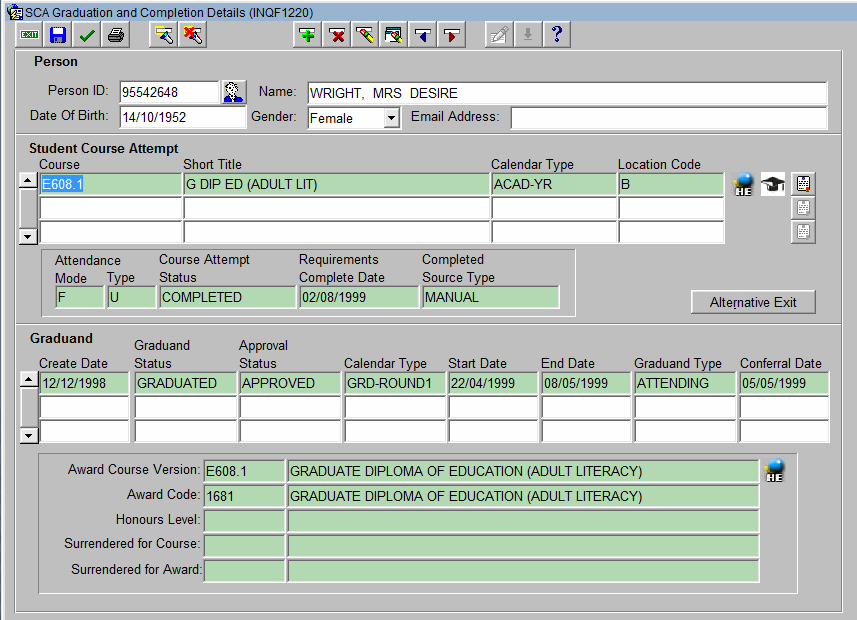This screenshot has width=857, height=620.
Task: Click the green checkmark commit icon
Action: coord(87,35)
